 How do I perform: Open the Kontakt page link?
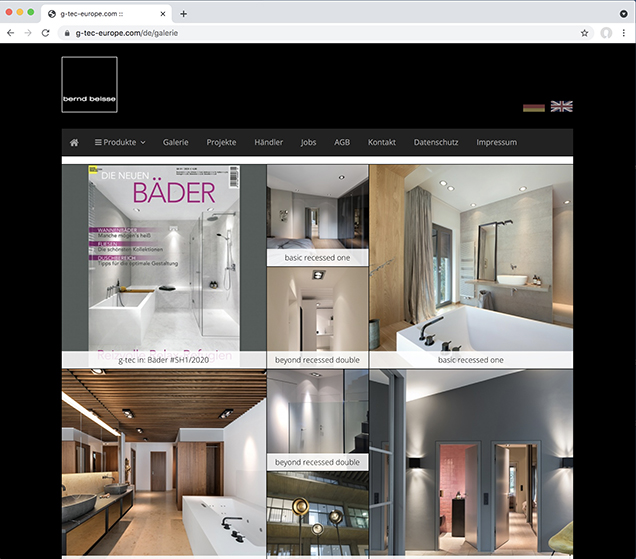(382, 142)
